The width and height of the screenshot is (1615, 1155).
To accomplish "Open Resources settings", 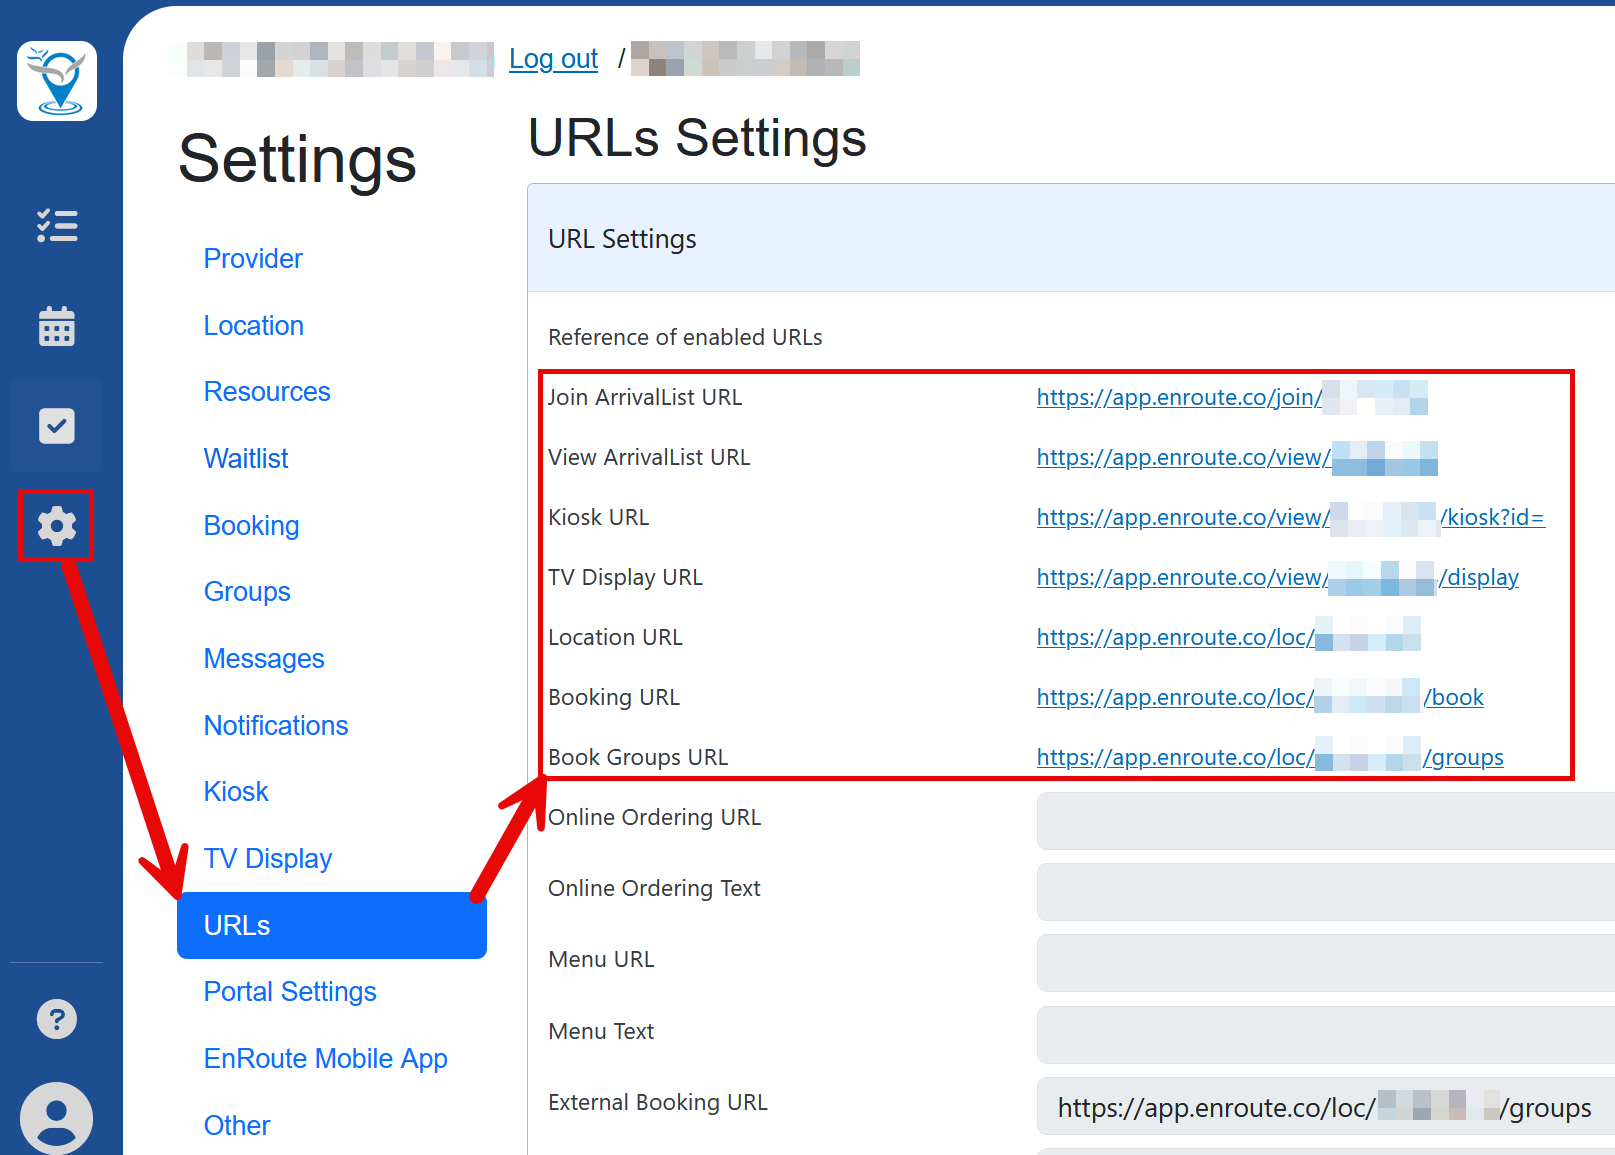I will (x=267, y=392).
